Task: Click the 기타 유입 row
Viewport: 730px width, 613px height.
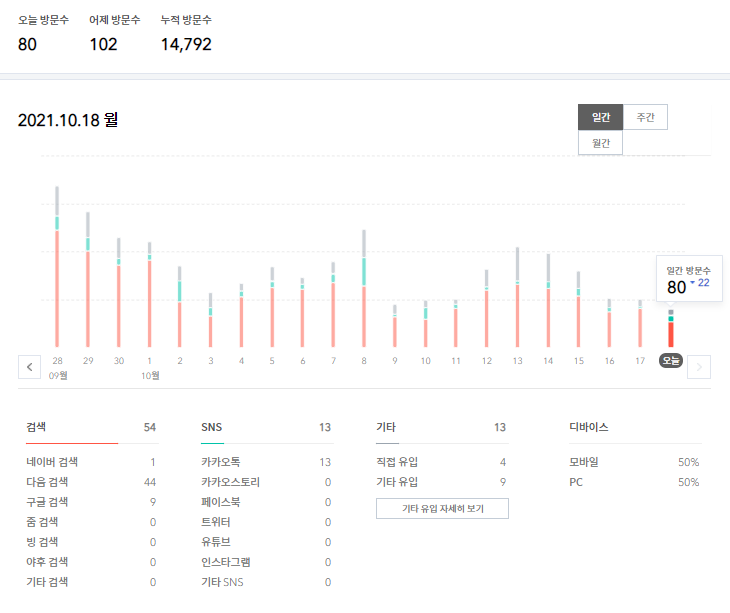Action: 442,482
